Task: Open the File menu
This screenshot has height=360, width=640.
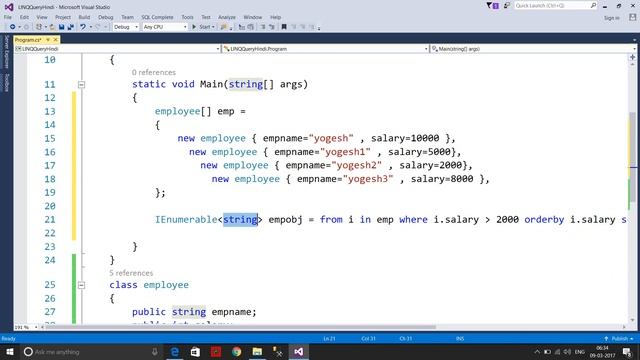Action: [8, 17]
